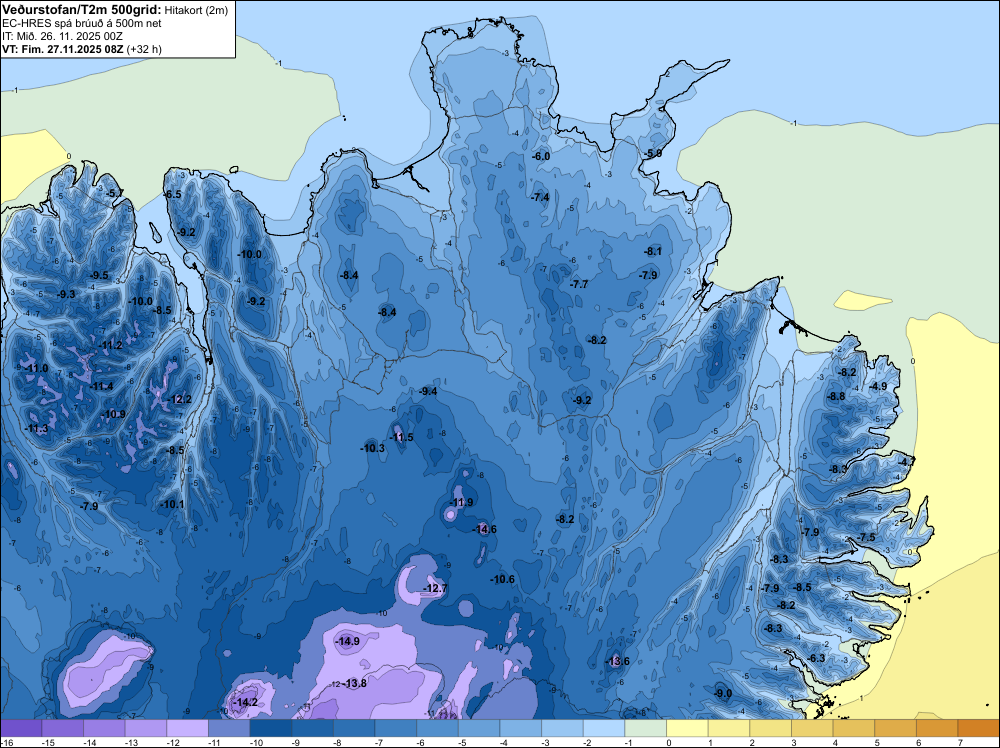Click the -7.7 temperature label
This screenshot has height=748, width=1000.
tap(579, 284)
